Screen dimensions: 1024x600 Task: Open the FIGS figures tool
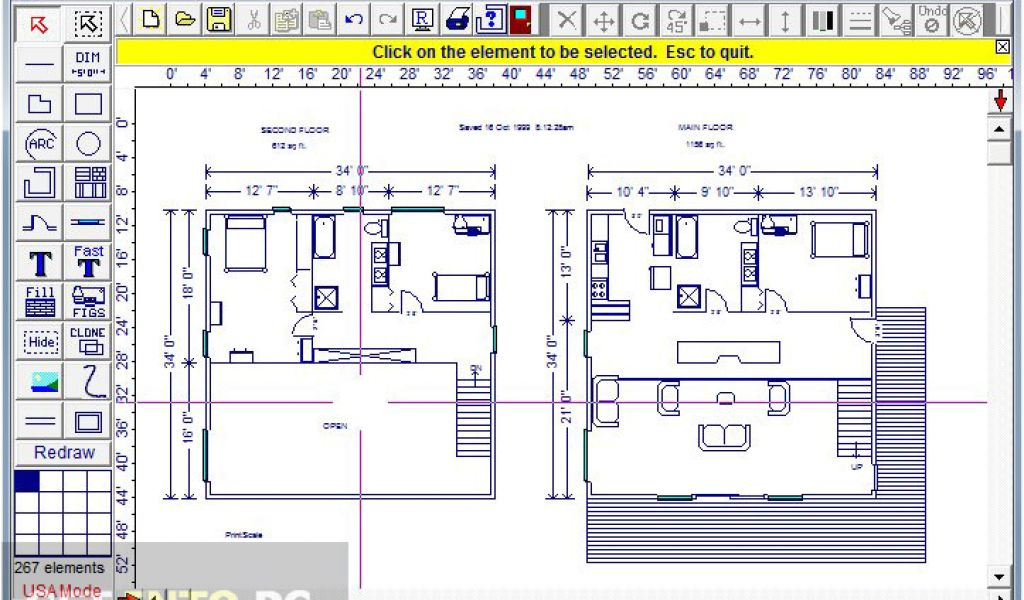89,302
